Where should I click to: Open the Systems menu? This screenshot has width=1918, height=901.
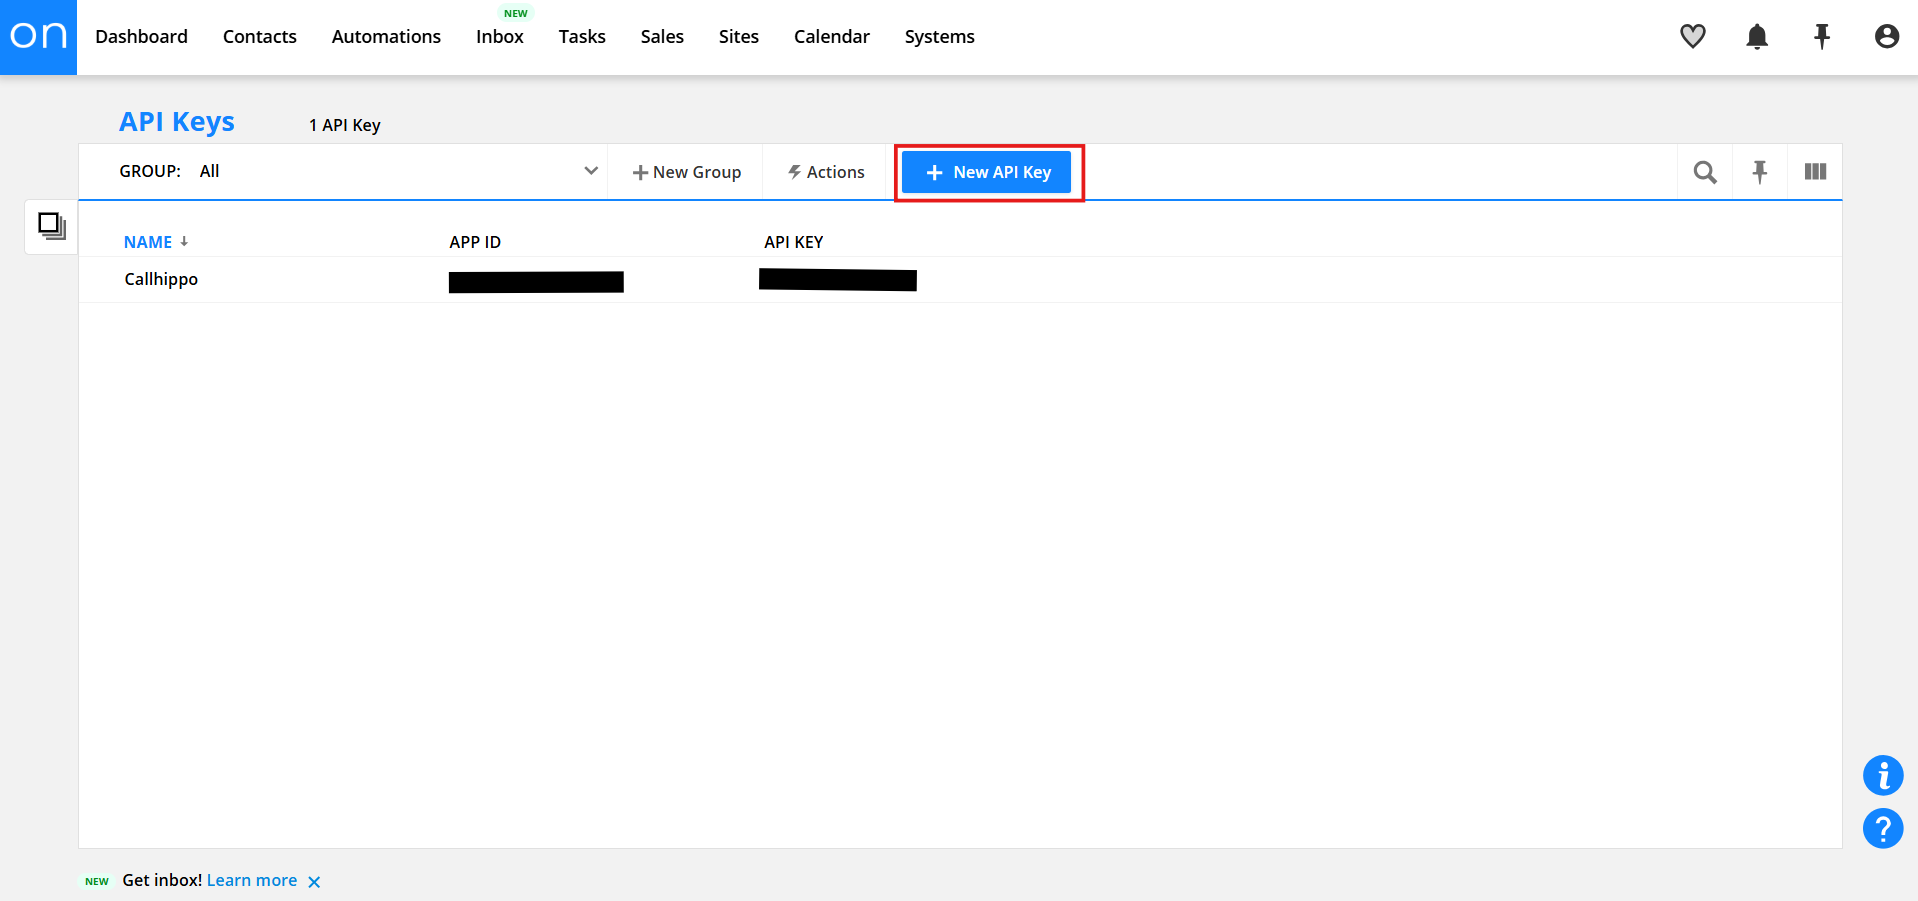click(939, 37)
